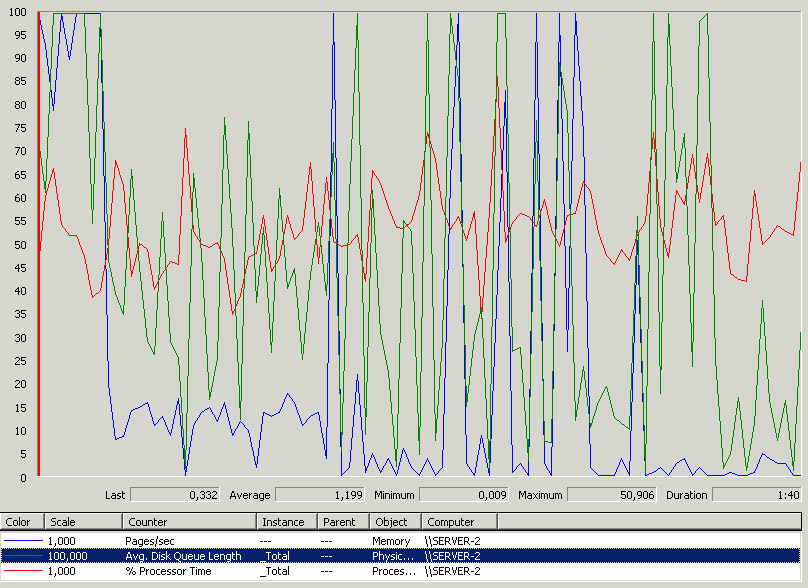Click the blue color swatch for Pages/sec
Image resolution: width=808 pixels, height=588 pixels.
click(22, 540)
